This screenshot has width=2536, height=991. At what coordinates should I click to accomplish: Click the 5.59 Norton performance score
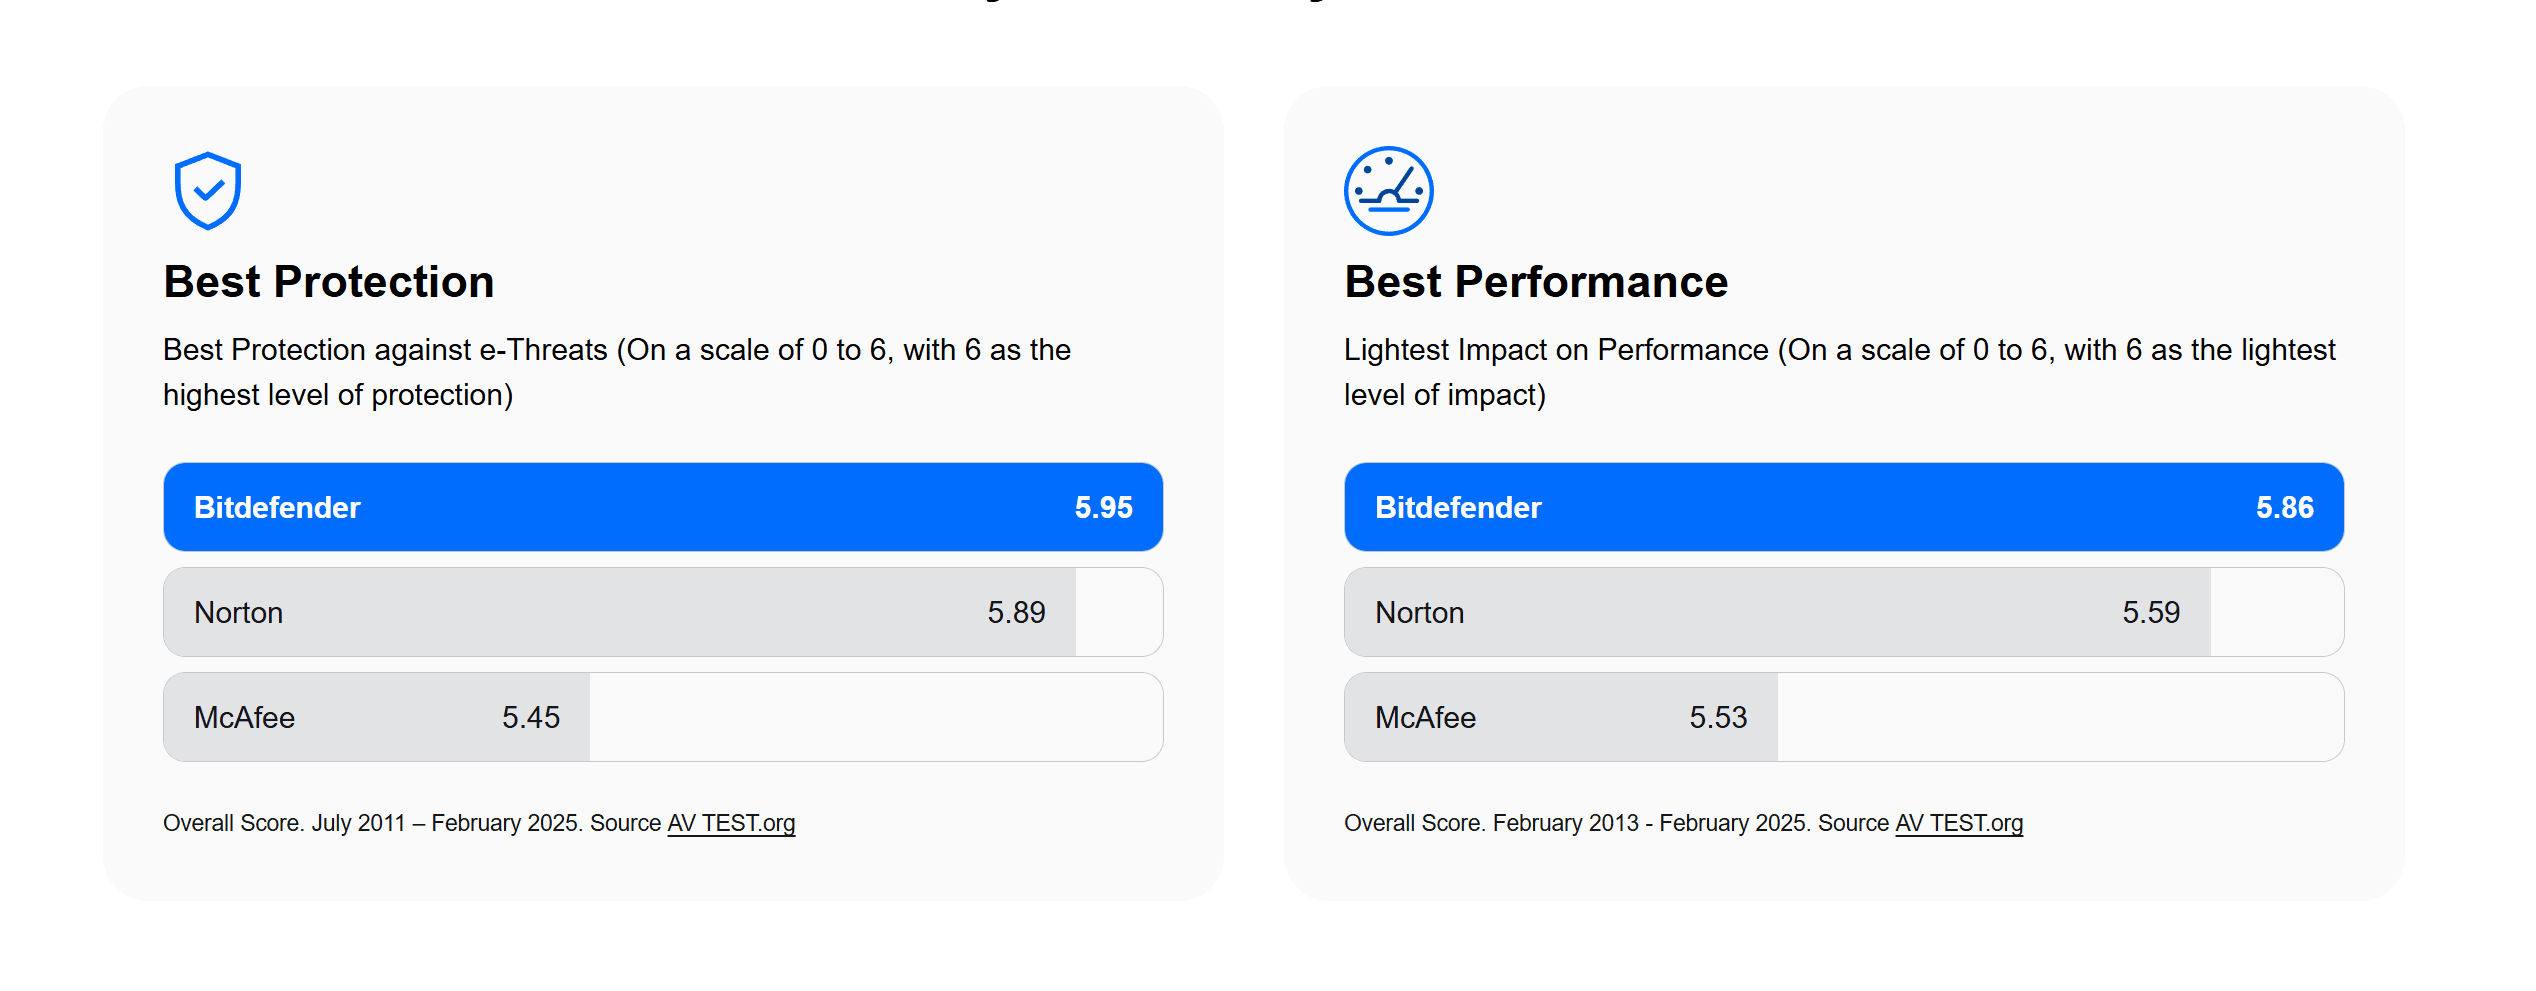point(2150,613)
